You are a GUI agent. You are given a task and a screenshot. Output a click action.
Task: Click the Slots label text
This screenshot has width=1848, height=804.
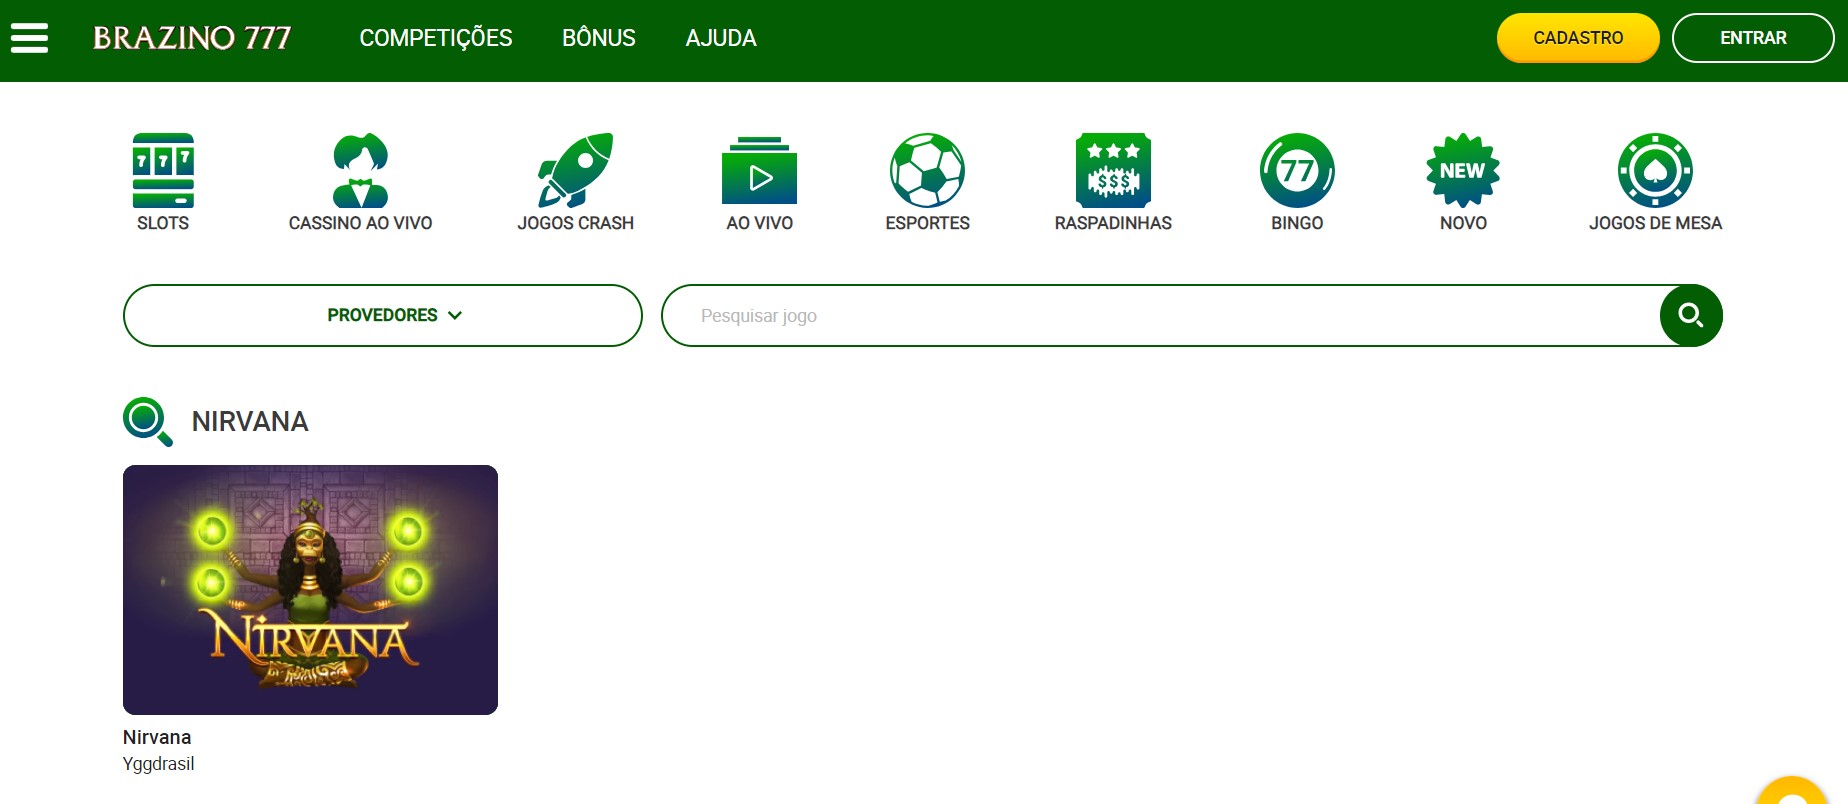click(163, 223)
